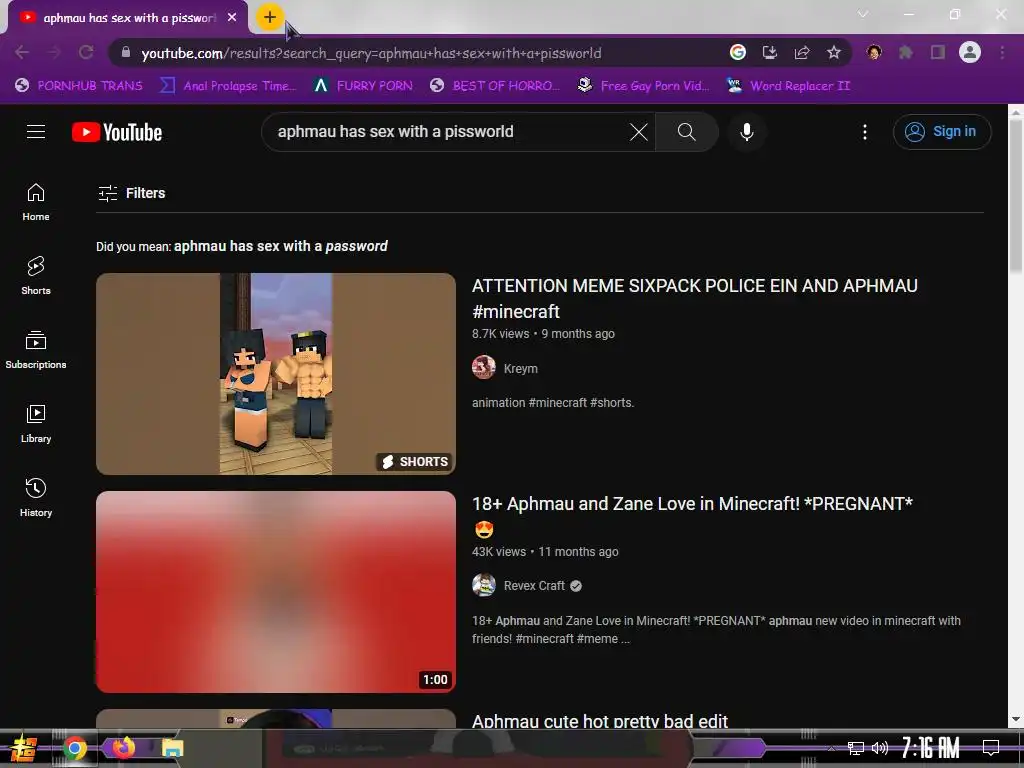Click the install app icon in the address bar
1024x768 pixels.
(x=770, y=52)
